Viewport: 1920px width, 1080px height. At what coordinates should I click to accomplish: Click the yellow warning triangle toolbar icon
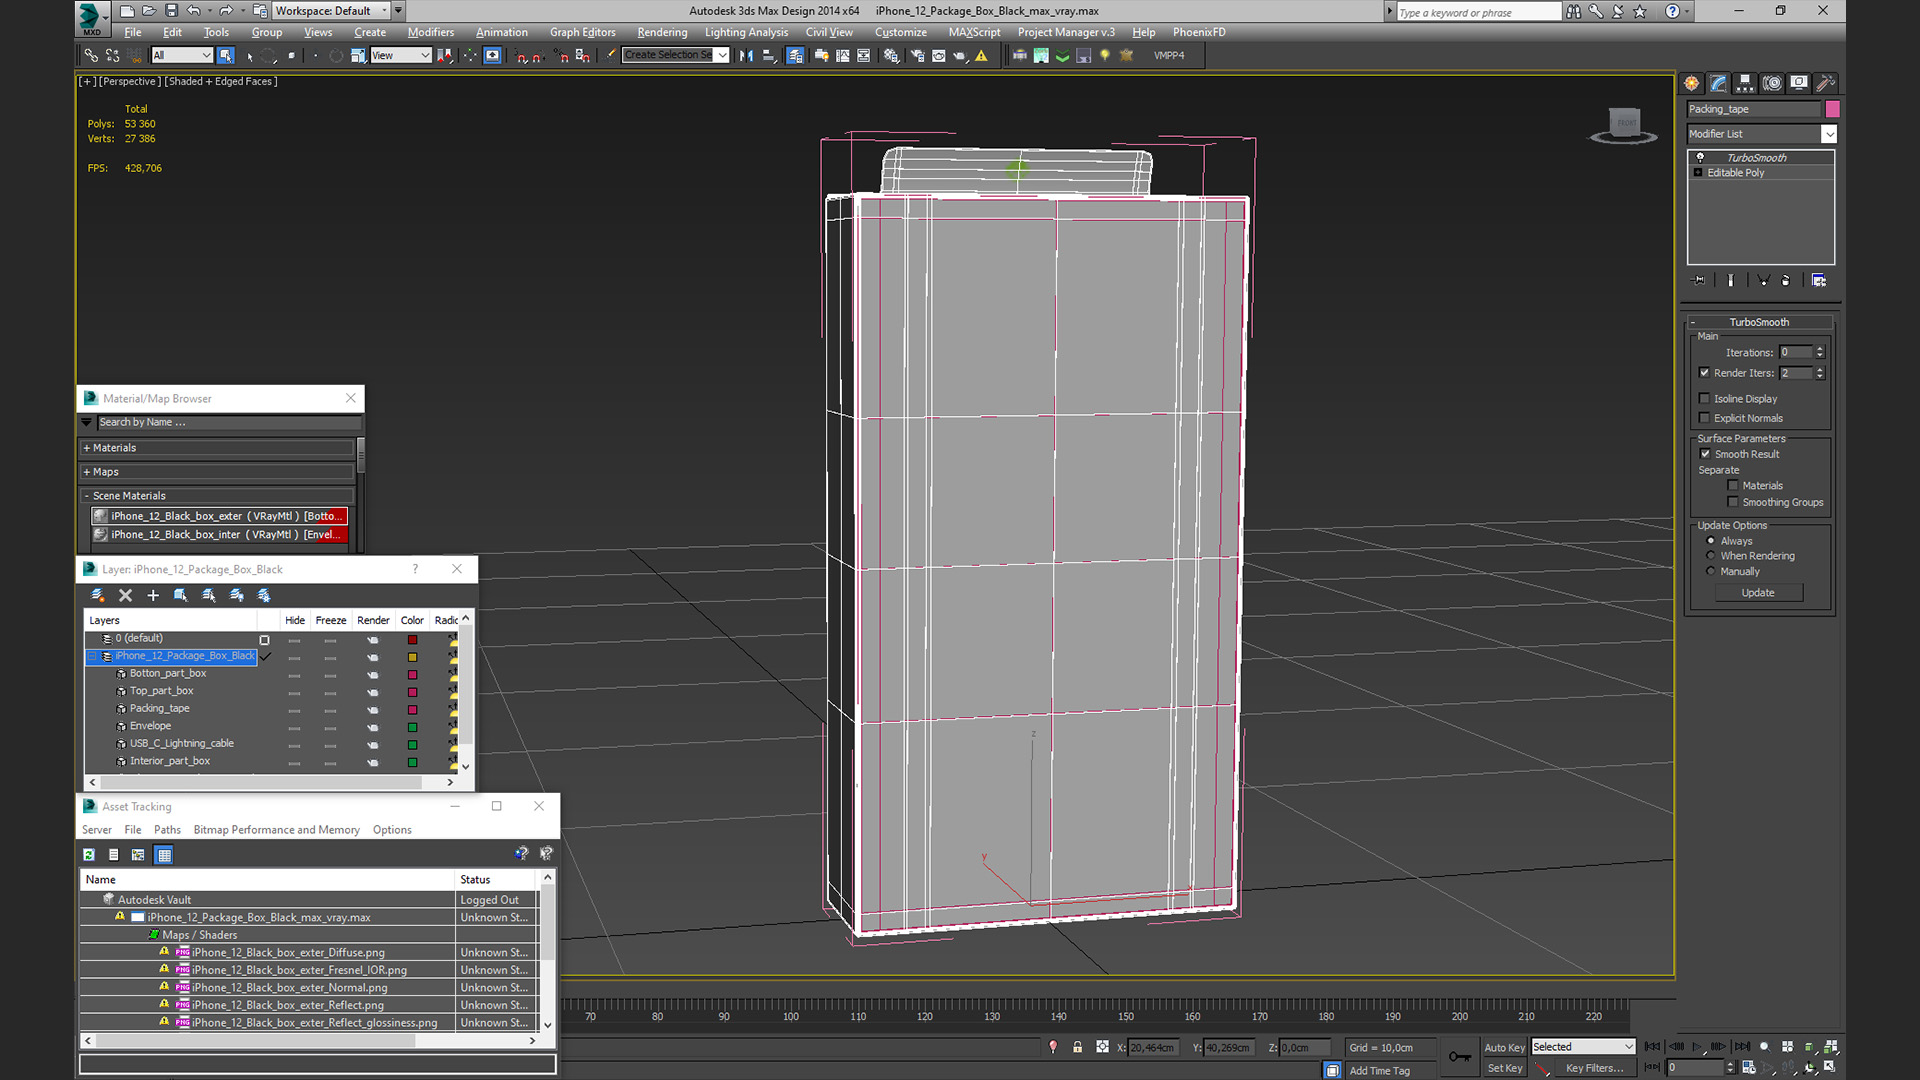(982, 56)
